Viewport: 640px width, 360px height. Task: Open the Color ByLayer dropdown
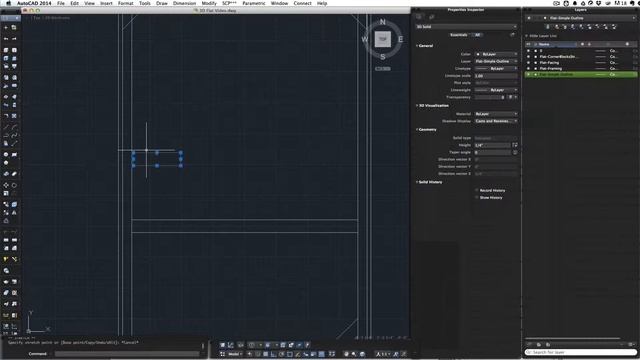click(x=496, y=54)
